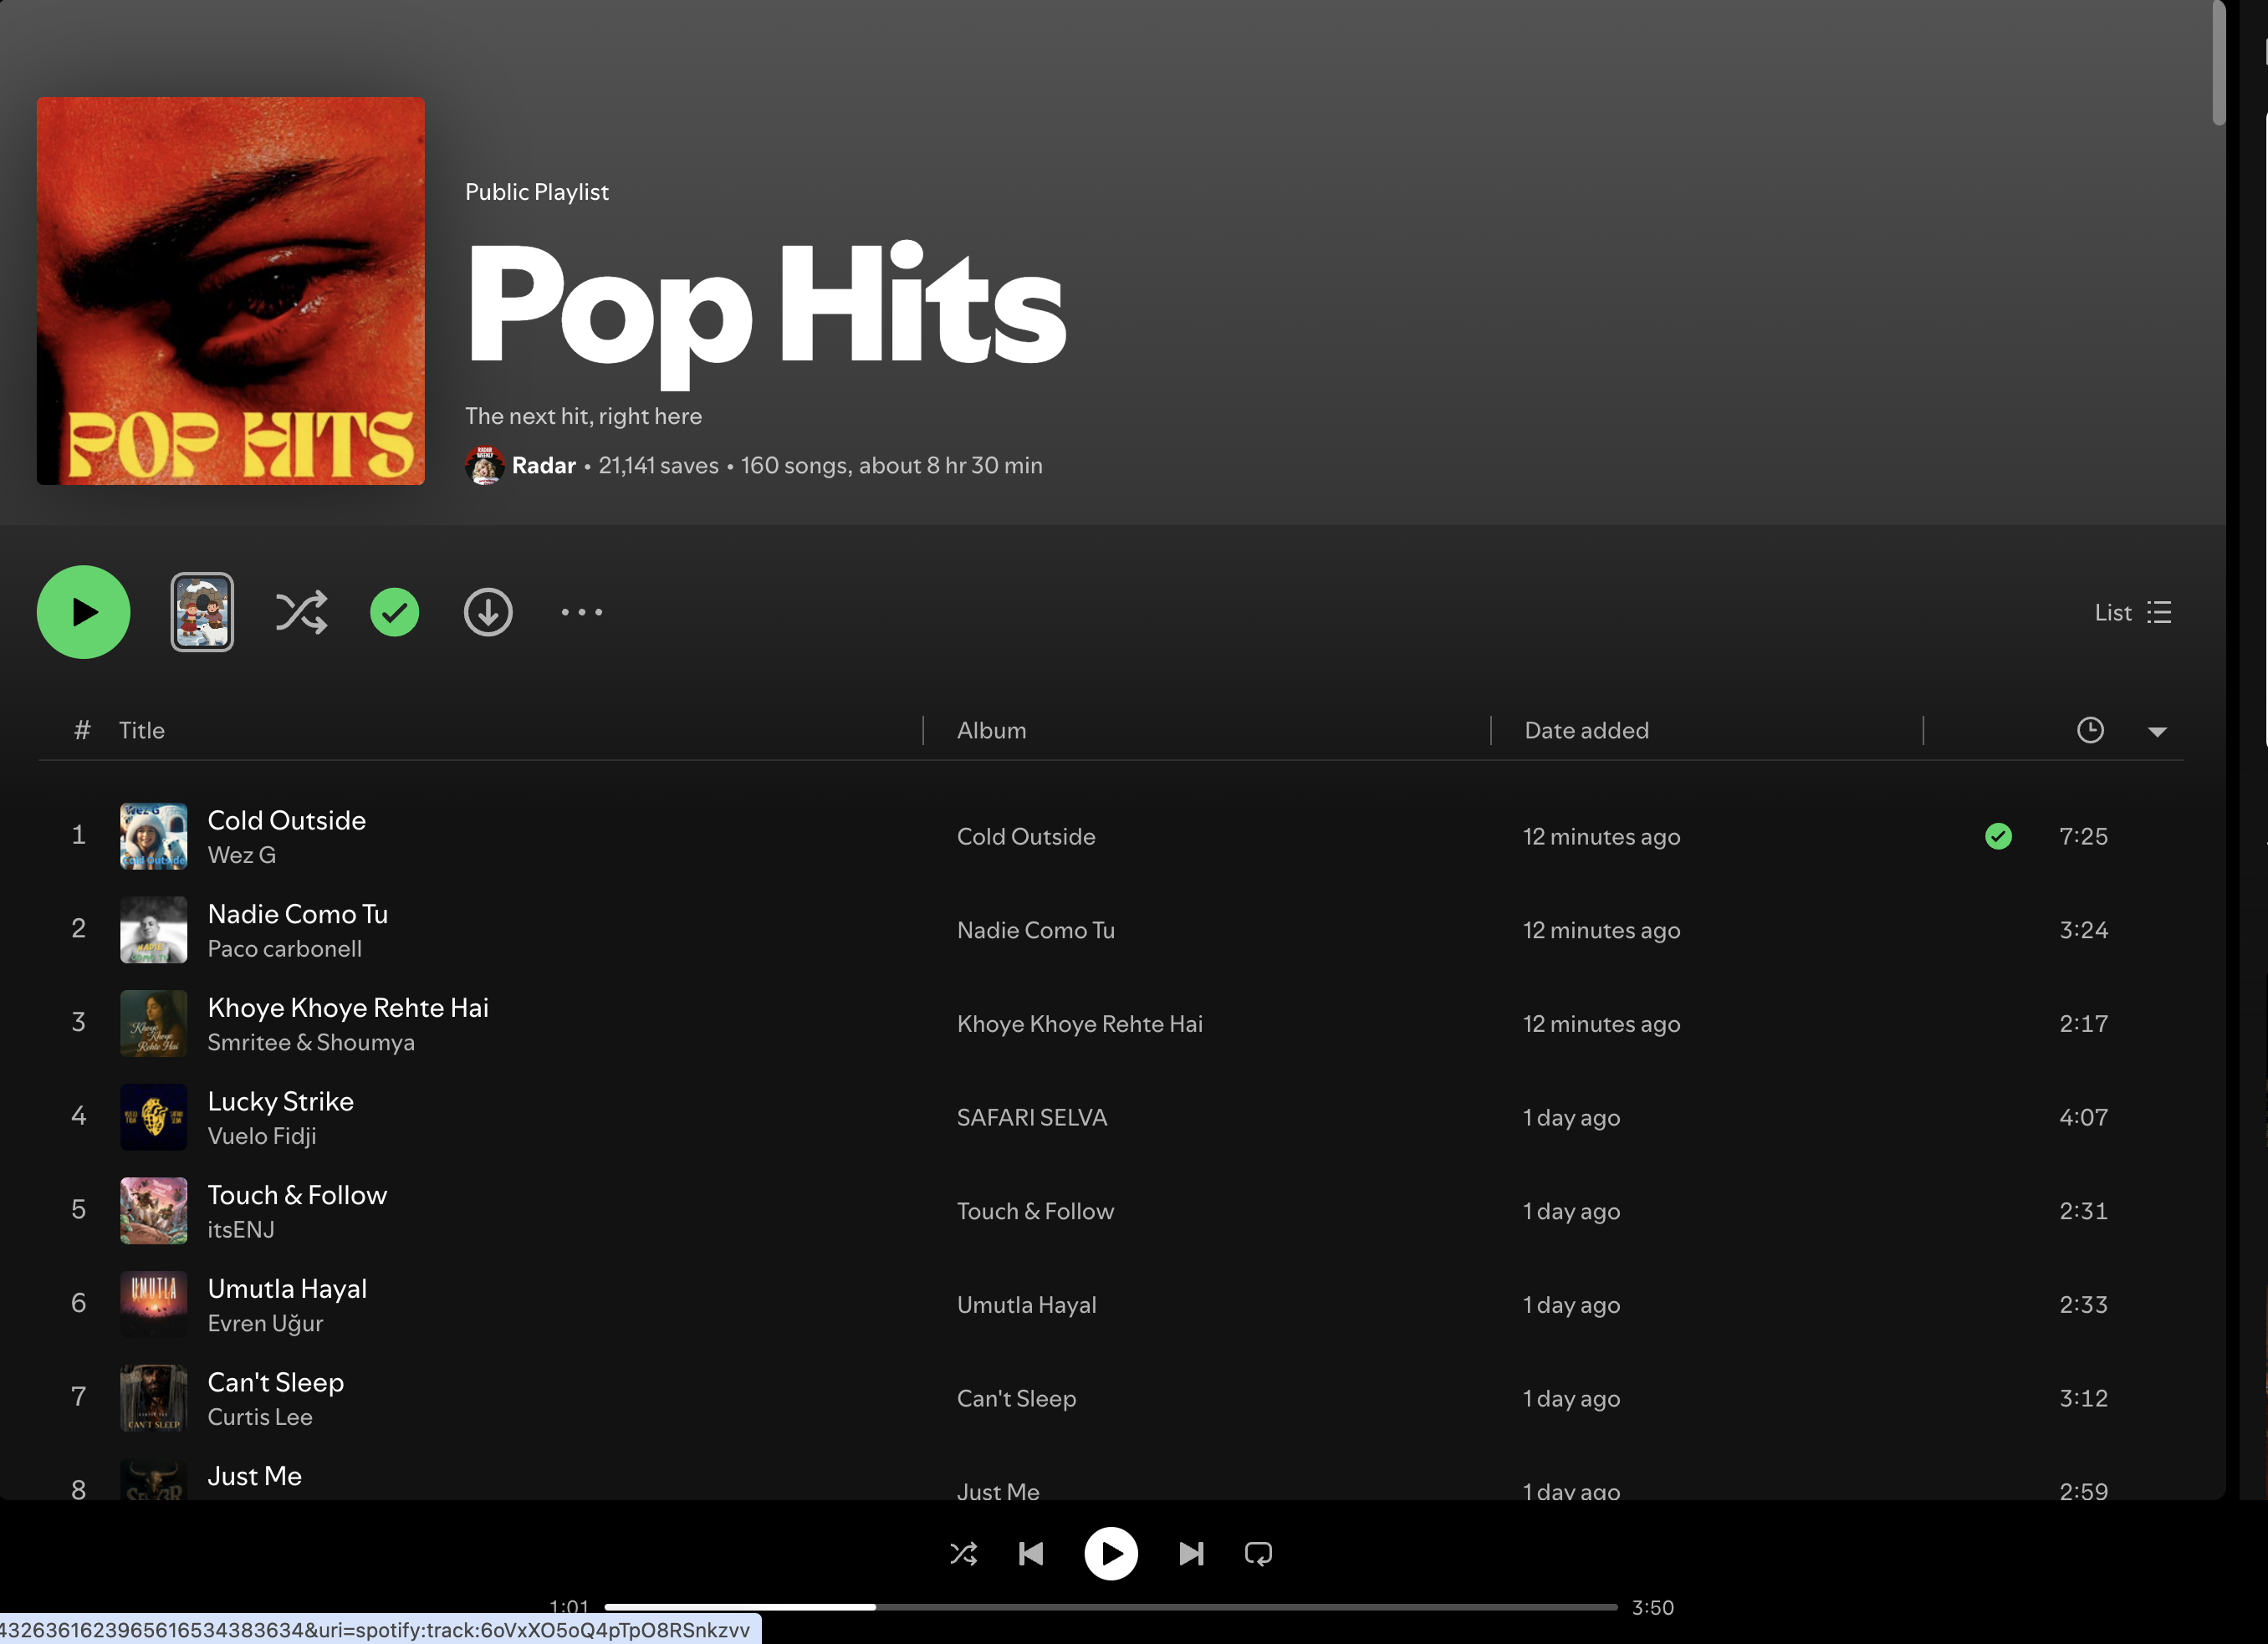Skip to next track in player bar
The width and height of the screenshot is (2268, 1644).
pos(1190,1553)
